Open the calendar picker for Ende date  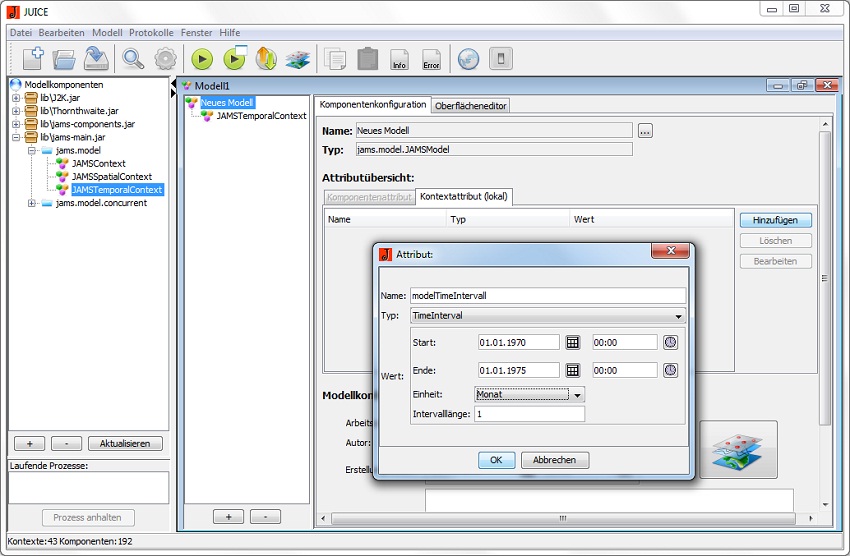[x=573, y=370]
